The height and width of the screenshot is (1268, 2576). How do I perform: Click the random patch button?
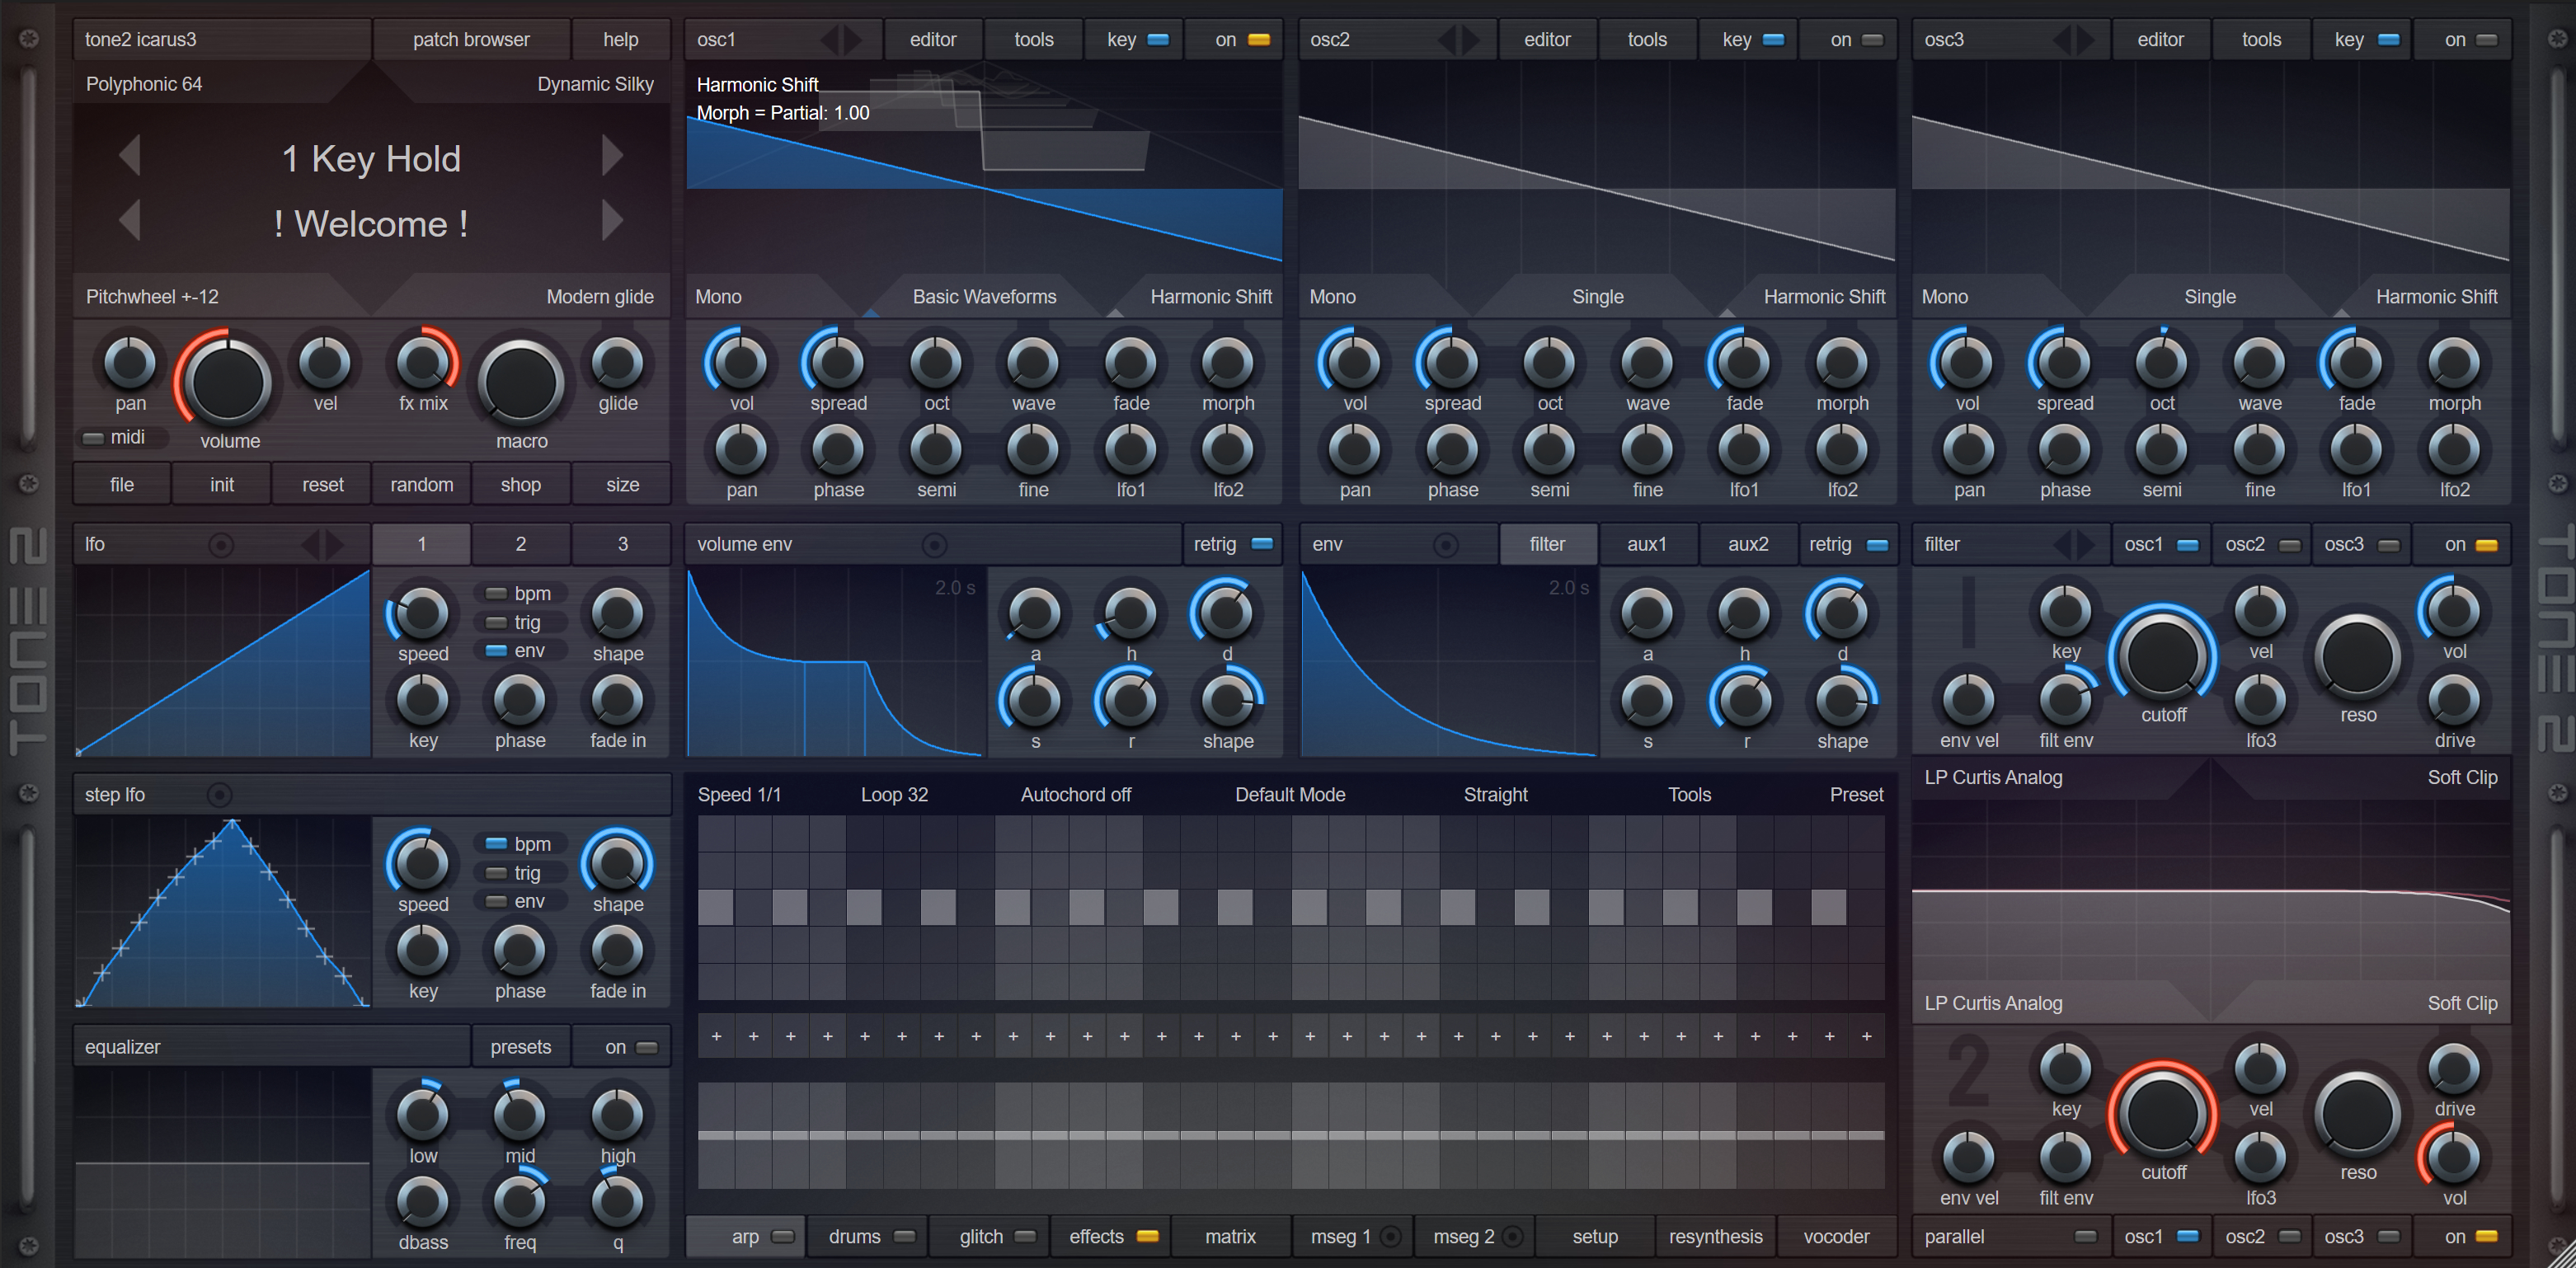[421, 483]
